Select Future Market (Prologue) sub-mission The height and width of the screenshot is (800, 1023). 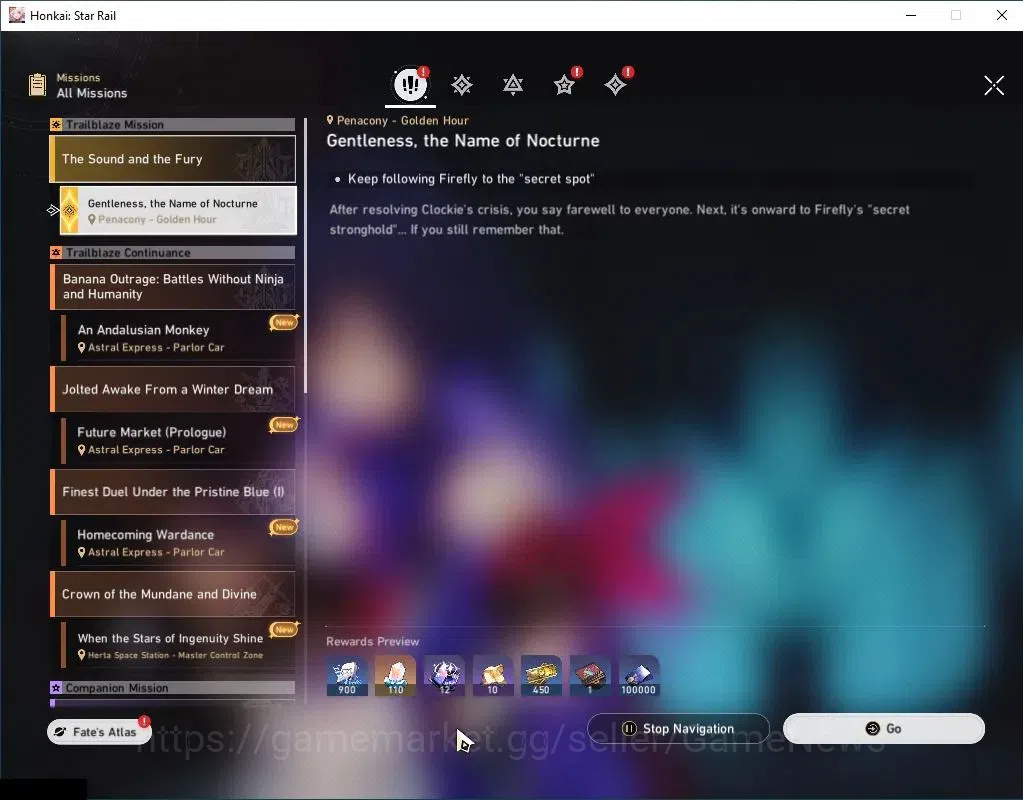178,440
